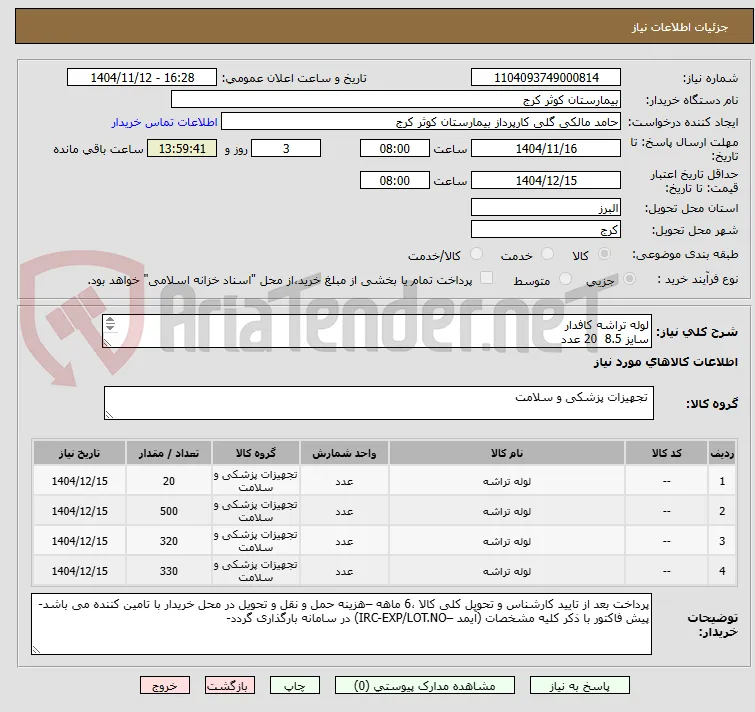
Task: Click the نام کالا column header
Action: 507,453
